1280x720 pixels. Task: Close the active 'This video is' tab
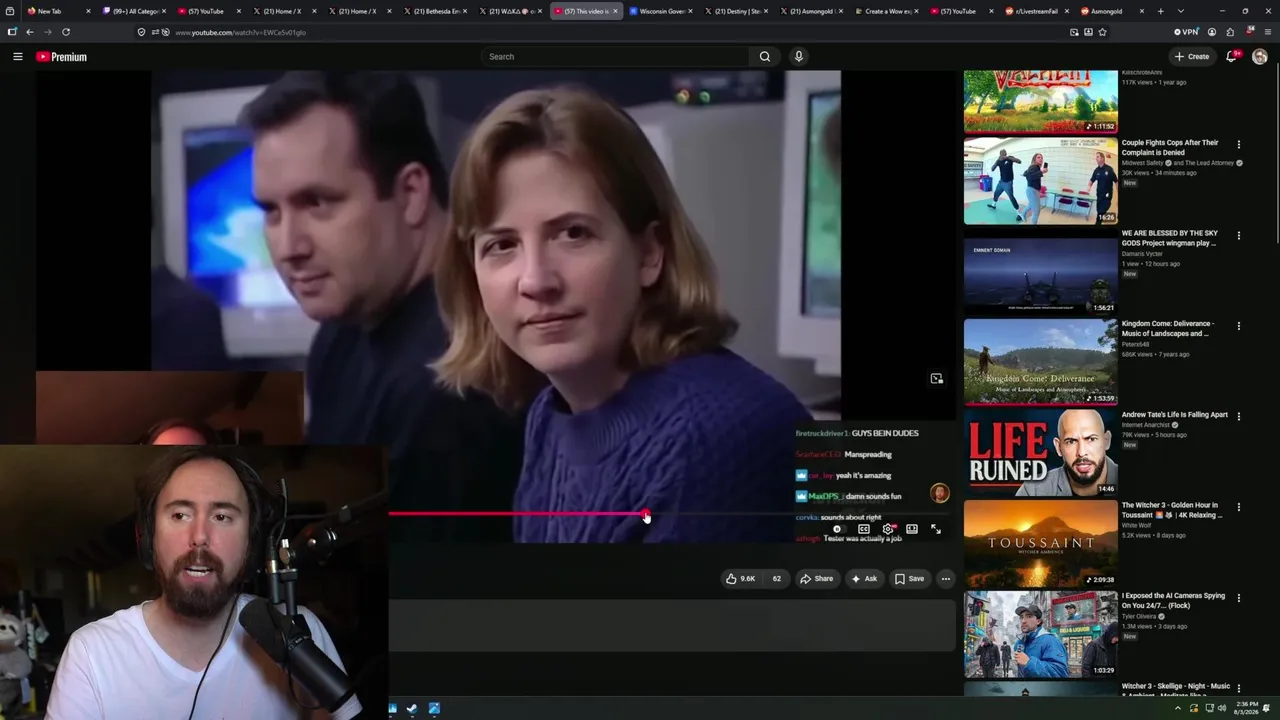click(615, 11)
